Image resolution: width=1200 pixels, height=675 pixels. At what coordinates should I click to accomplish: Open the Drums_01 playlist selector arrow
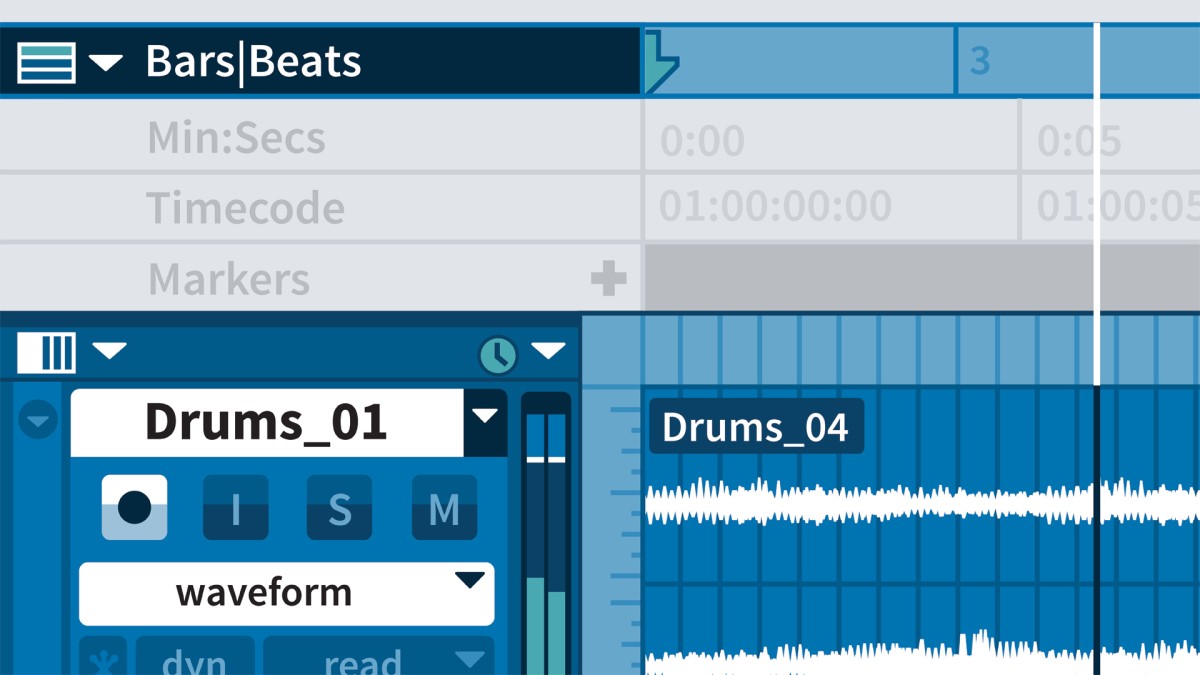(486, 423)
